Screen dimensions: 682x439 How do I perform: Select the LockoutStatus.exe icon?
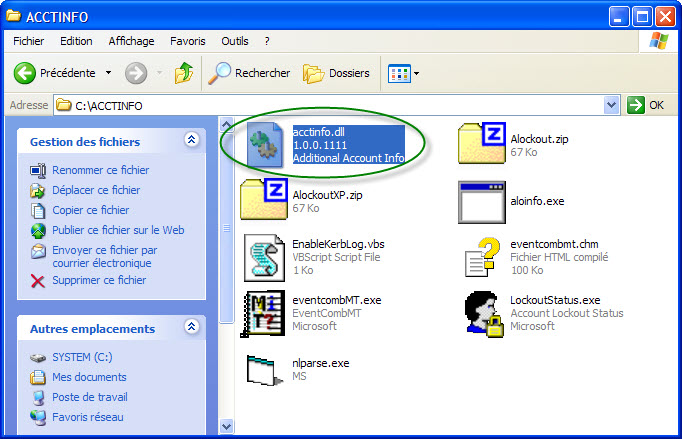483,314
